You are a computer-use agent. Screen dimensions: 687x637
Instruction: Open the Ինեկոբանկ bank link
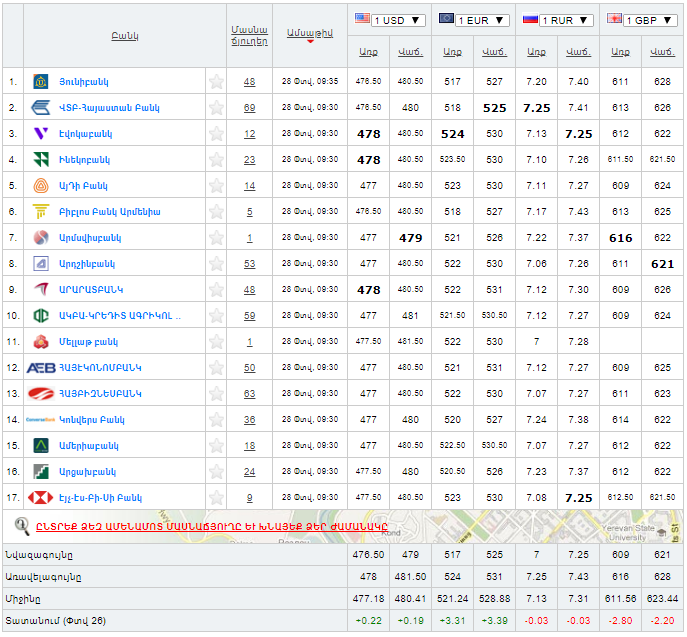(88, 159)
